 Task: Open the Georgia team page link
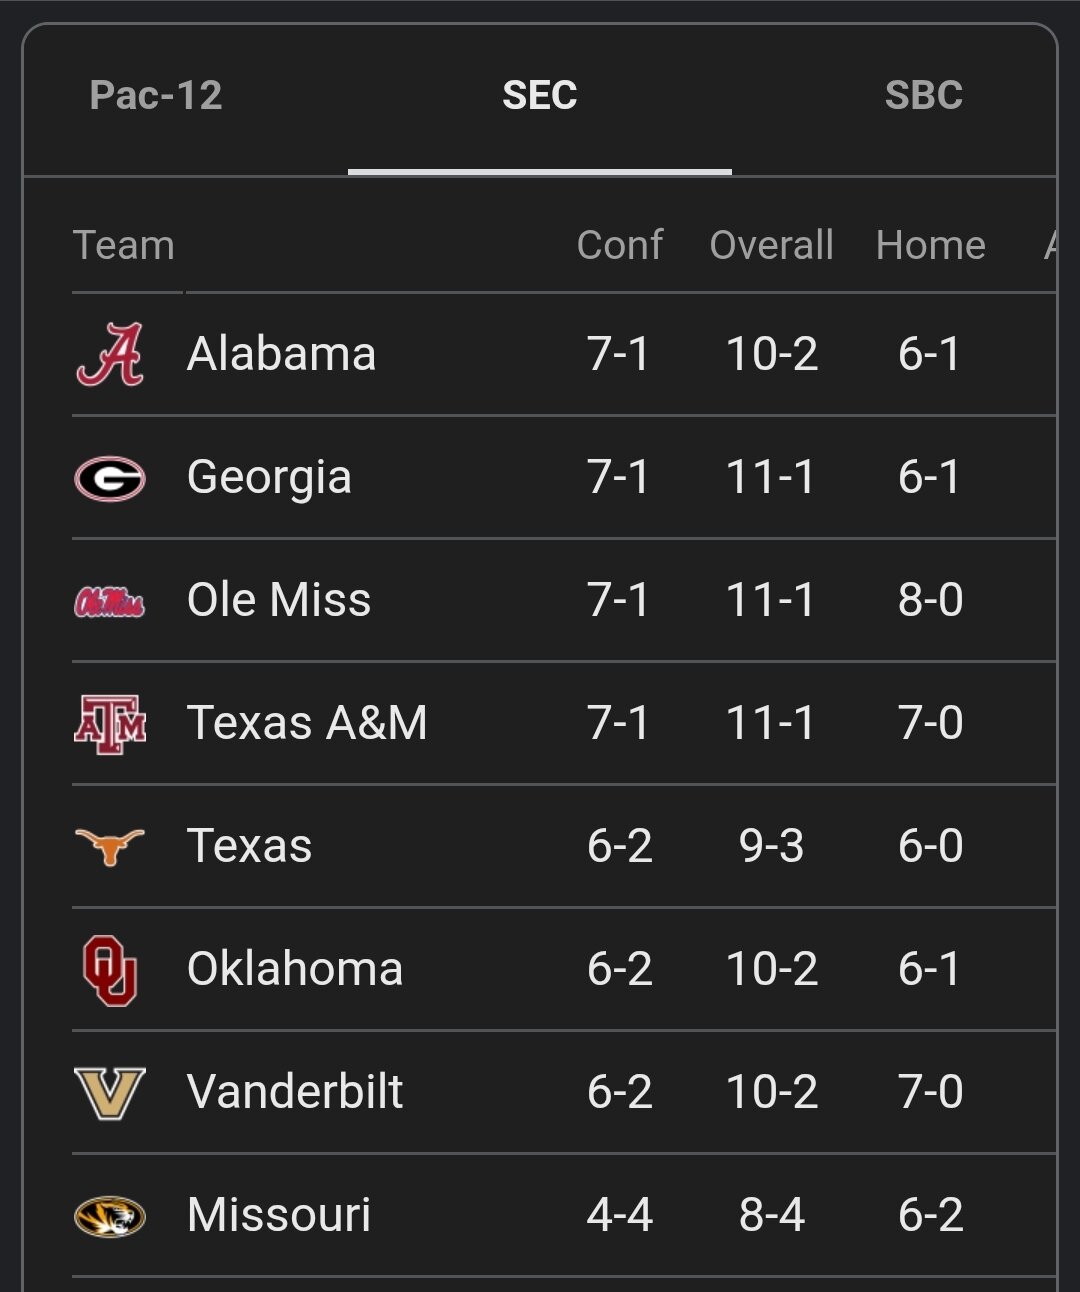point(269,477)
